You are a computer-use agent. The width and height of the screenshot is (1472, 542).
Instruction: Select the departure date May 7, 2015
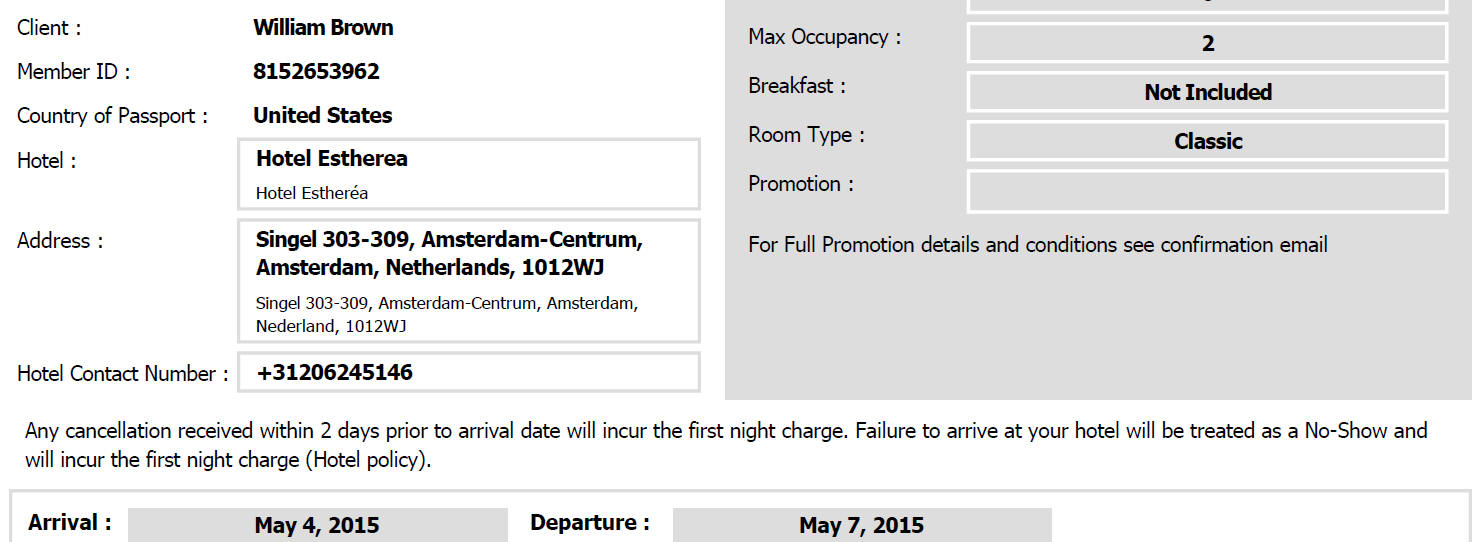point(861,525)
